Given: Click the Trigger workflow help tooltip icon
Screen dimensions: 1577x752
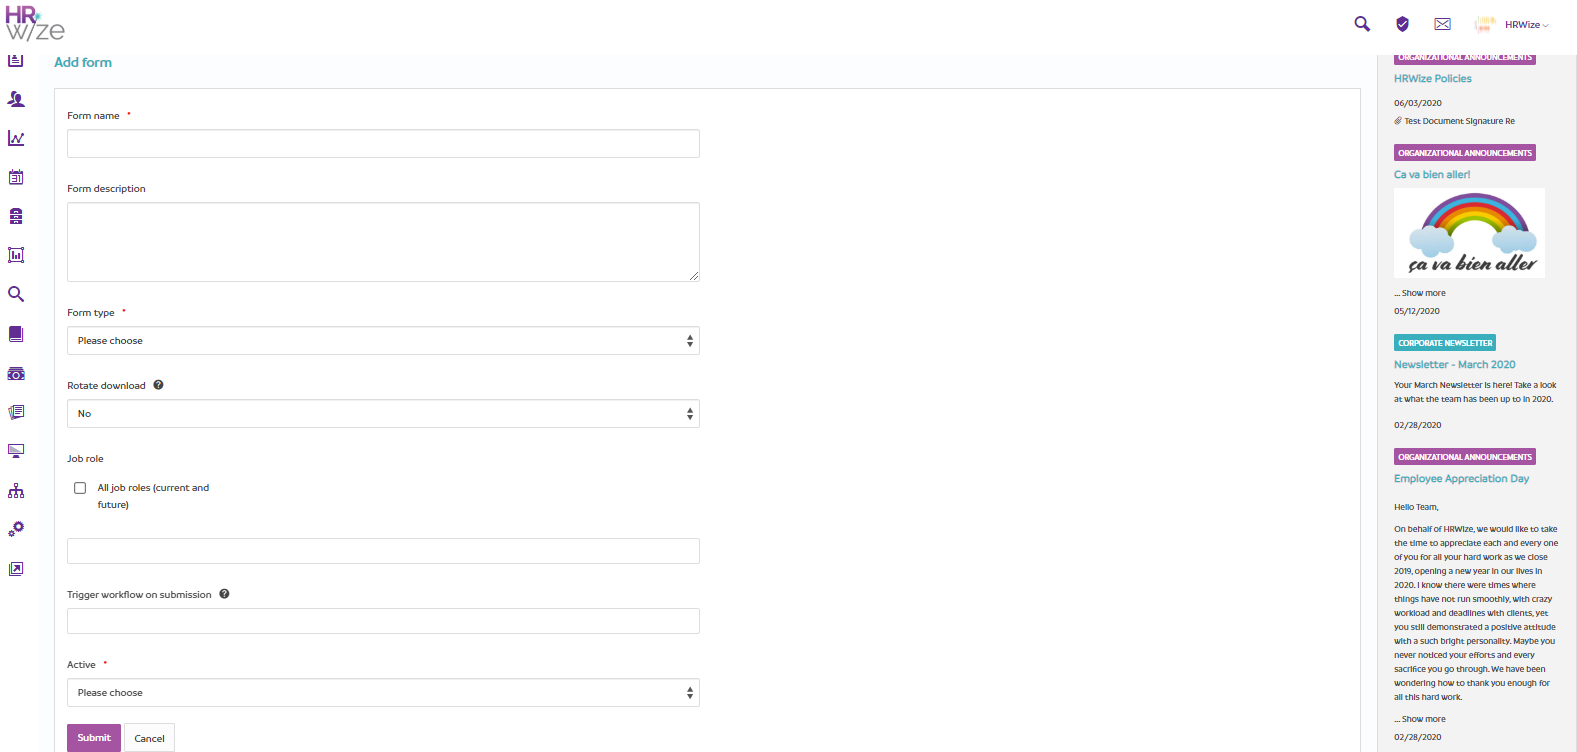Looking at the screenshot, I should [224, 593].
